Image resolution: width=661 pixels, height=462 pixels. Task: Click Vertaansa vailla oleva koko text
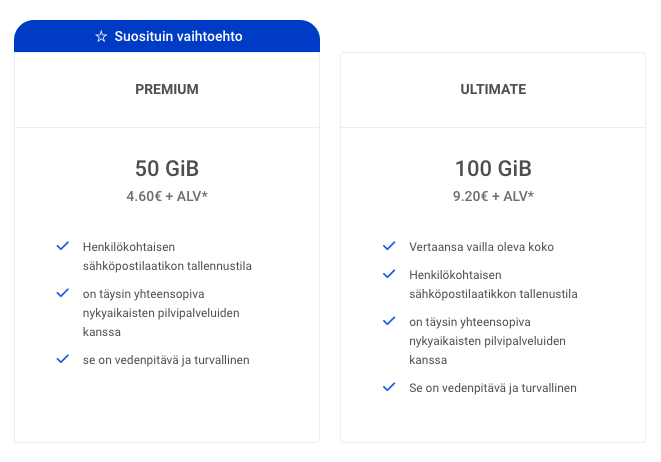click(x=481, y=247)
